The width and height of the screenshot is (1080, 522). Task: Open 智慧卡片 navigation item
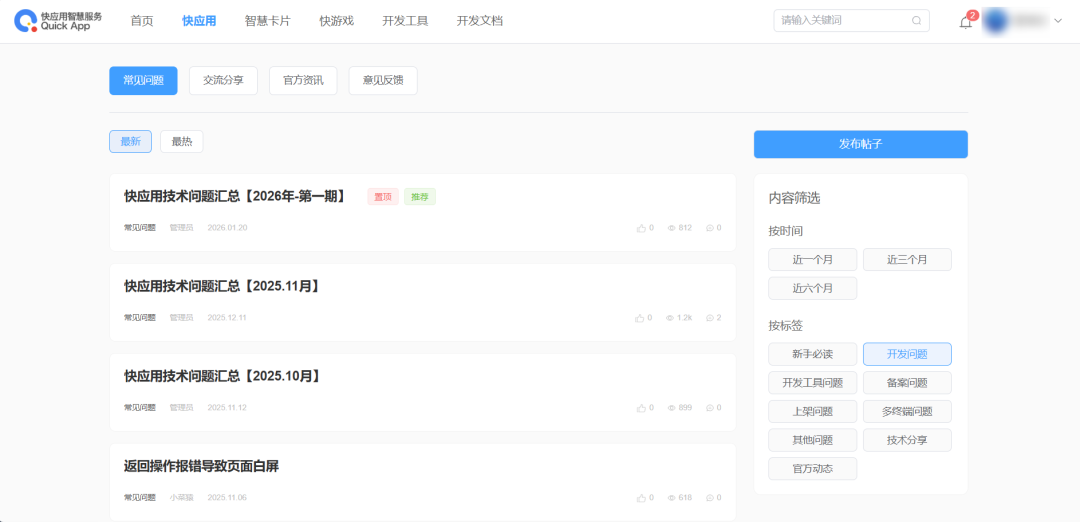click(267, 21)
